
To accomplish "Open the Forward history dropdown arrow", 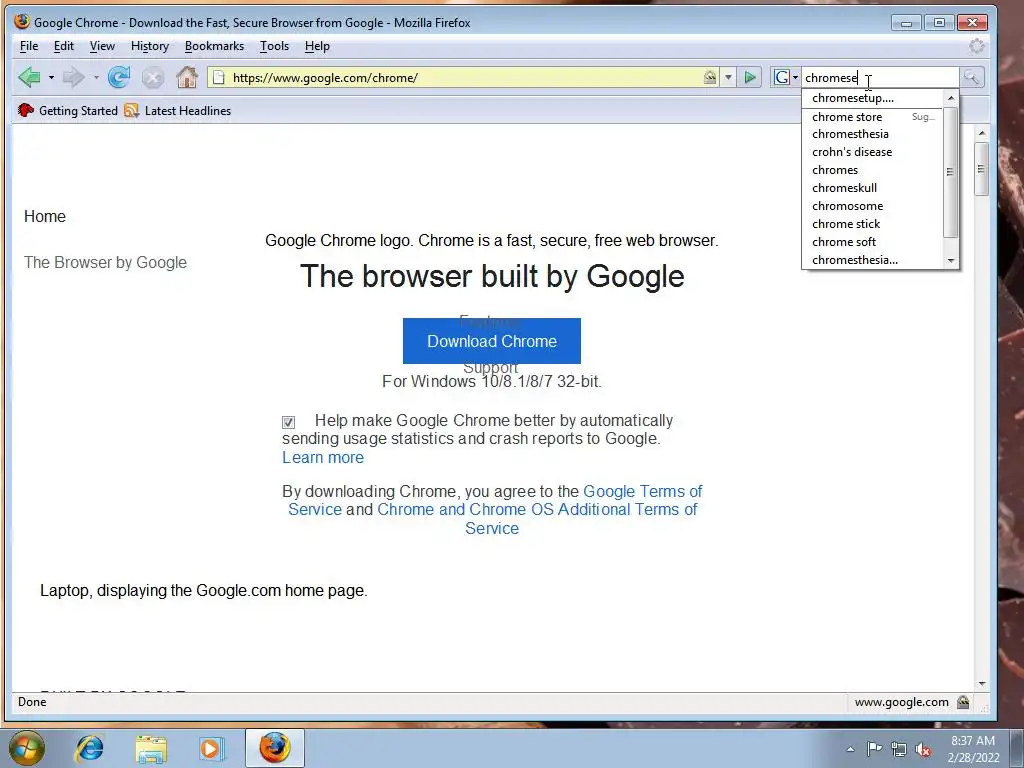I will click(x=95, y=78).
